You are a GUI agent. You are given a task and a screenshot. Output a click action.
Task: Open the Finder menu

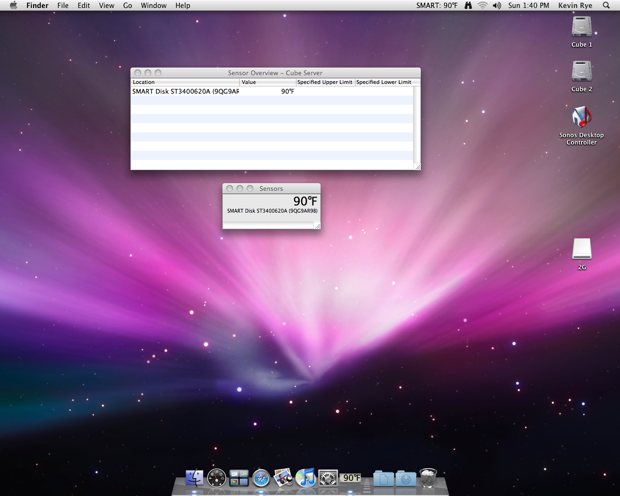point(37,5)
